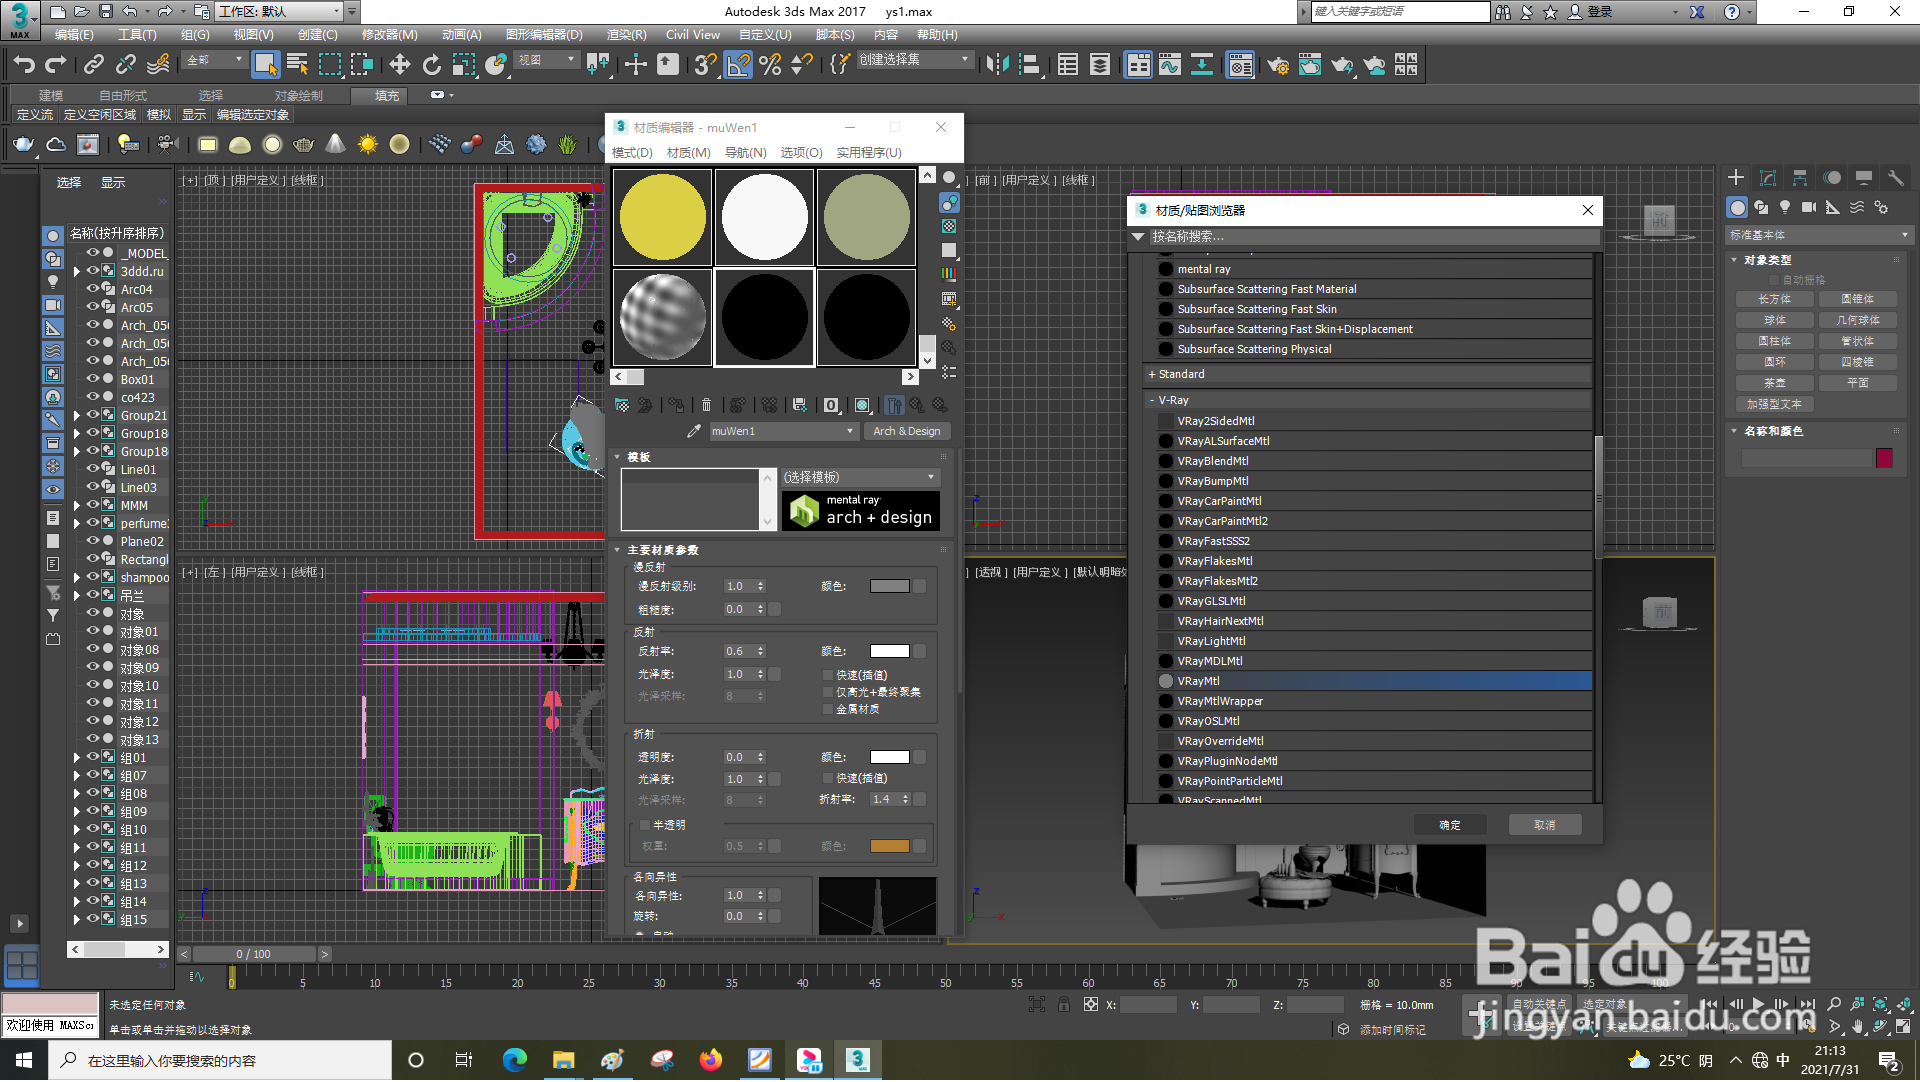This screenshot has height=1082, width=1920.
Task: Select the Rotate transform tool
Action: [431, 65]
